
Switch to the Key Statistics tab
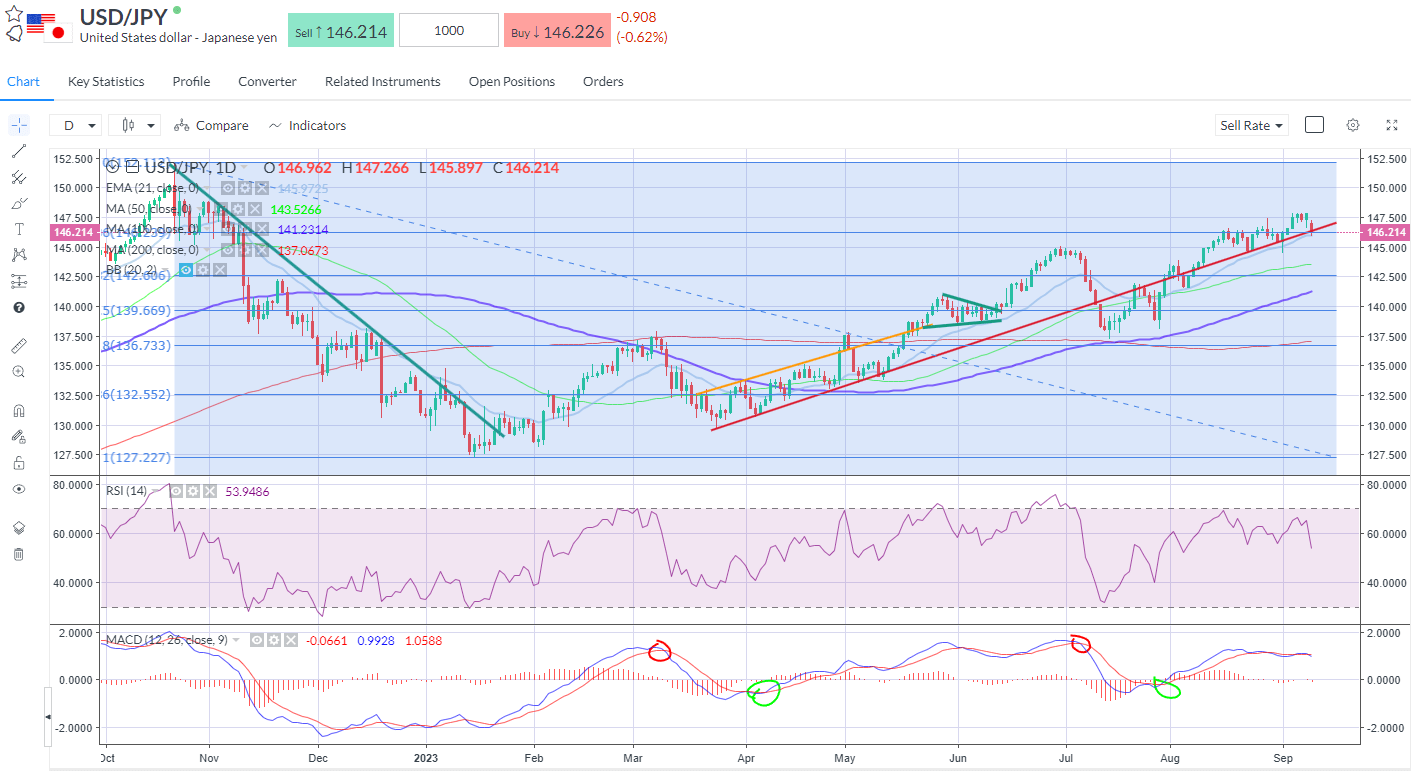pyautogui.click(x=105, y=81)
